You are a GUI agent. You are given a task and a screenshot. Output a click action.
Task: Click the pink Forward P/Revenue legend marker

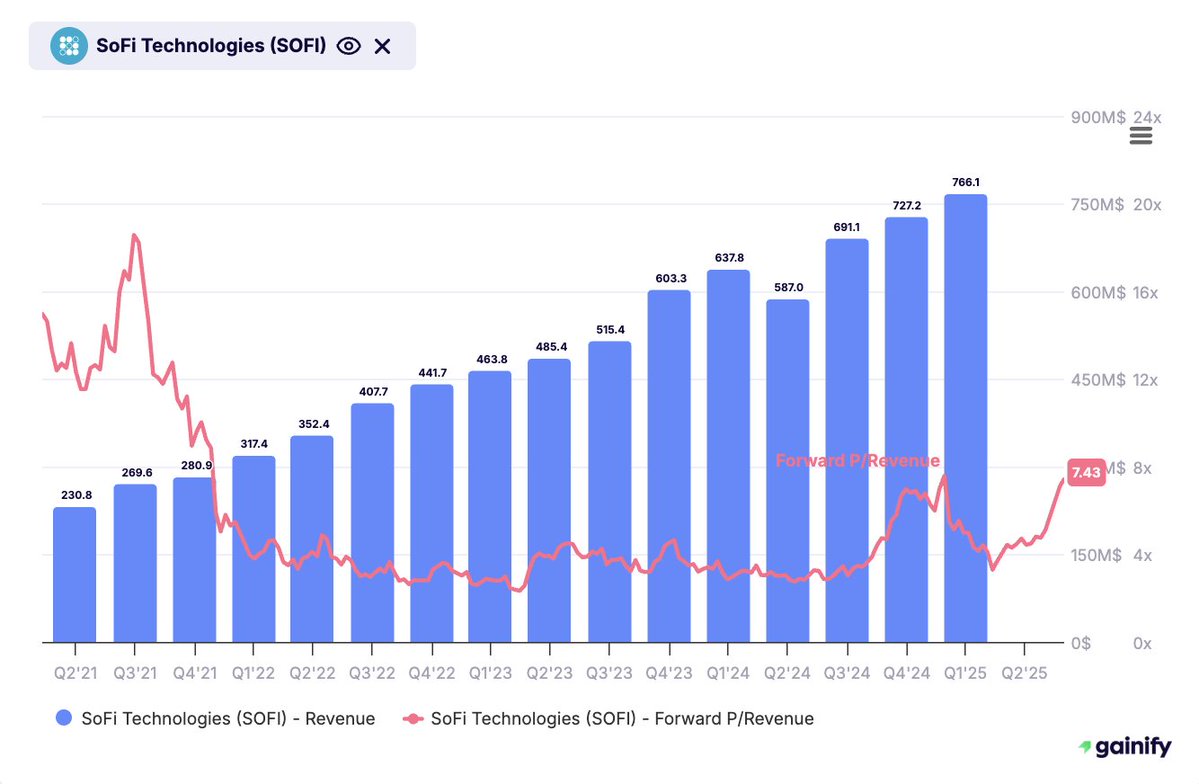tap(413, 718)
